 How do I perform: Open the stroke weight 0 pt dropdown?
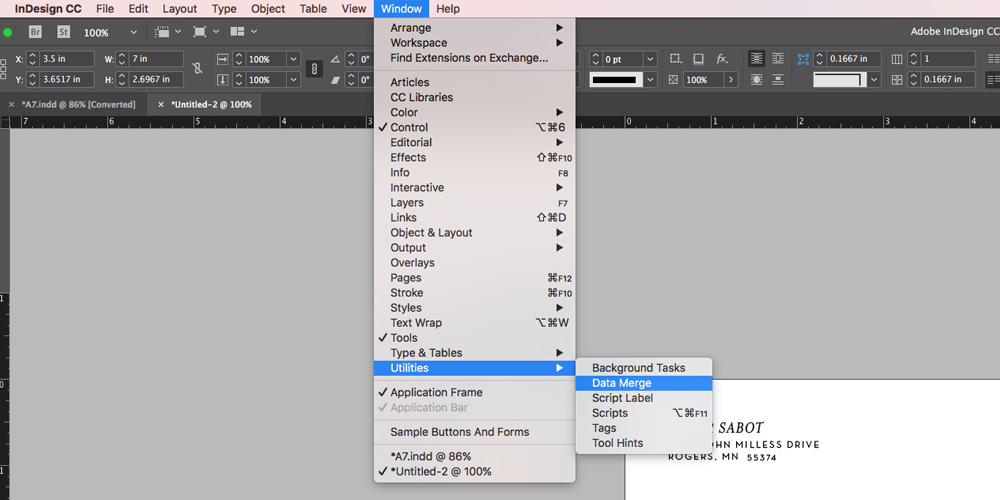[x=650, y=59]
